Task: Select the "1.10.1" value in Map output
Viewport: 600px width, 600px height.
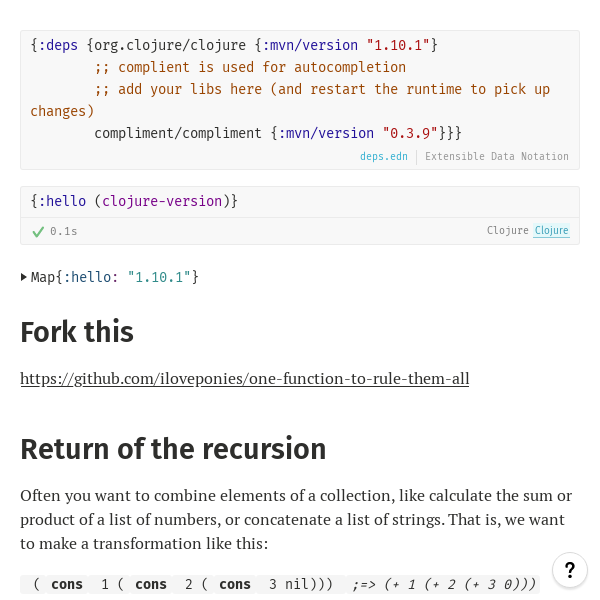Action: click(159, 277)
